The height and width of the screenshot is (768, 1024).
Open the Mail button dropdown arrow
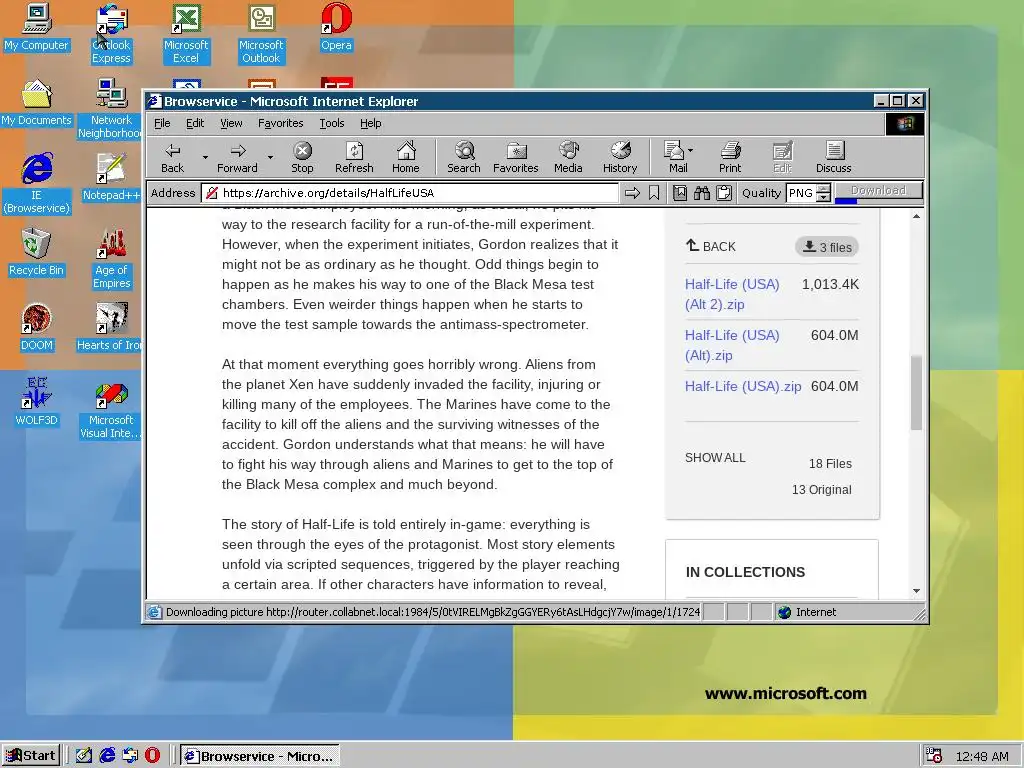pos(691,150)
